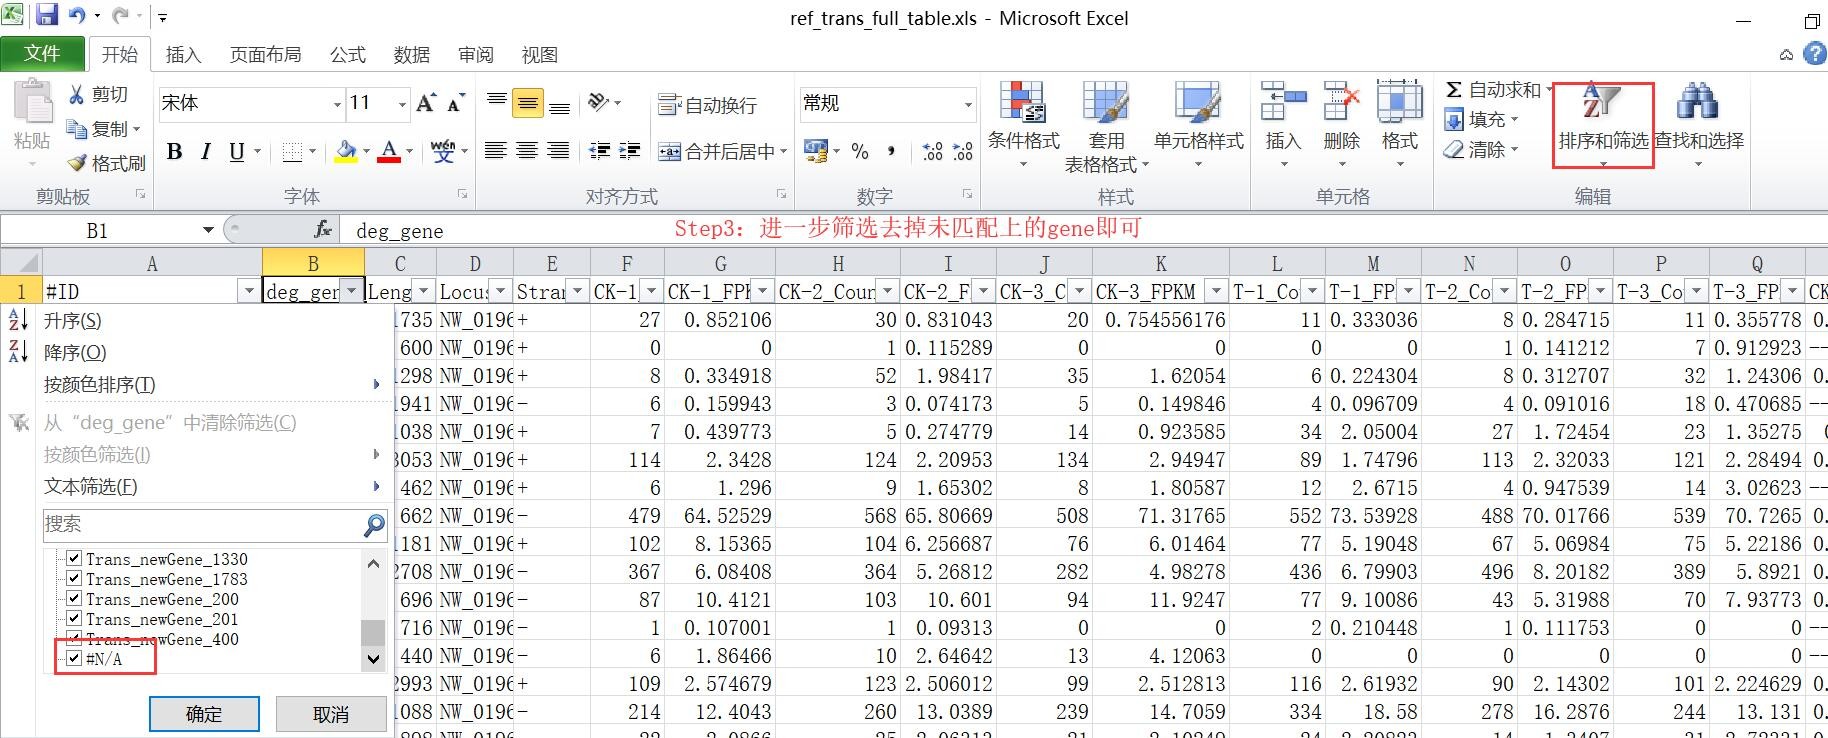Screen dimensions: 1828x738
Task: Open the font size dropdown
Action: (402, 104)
